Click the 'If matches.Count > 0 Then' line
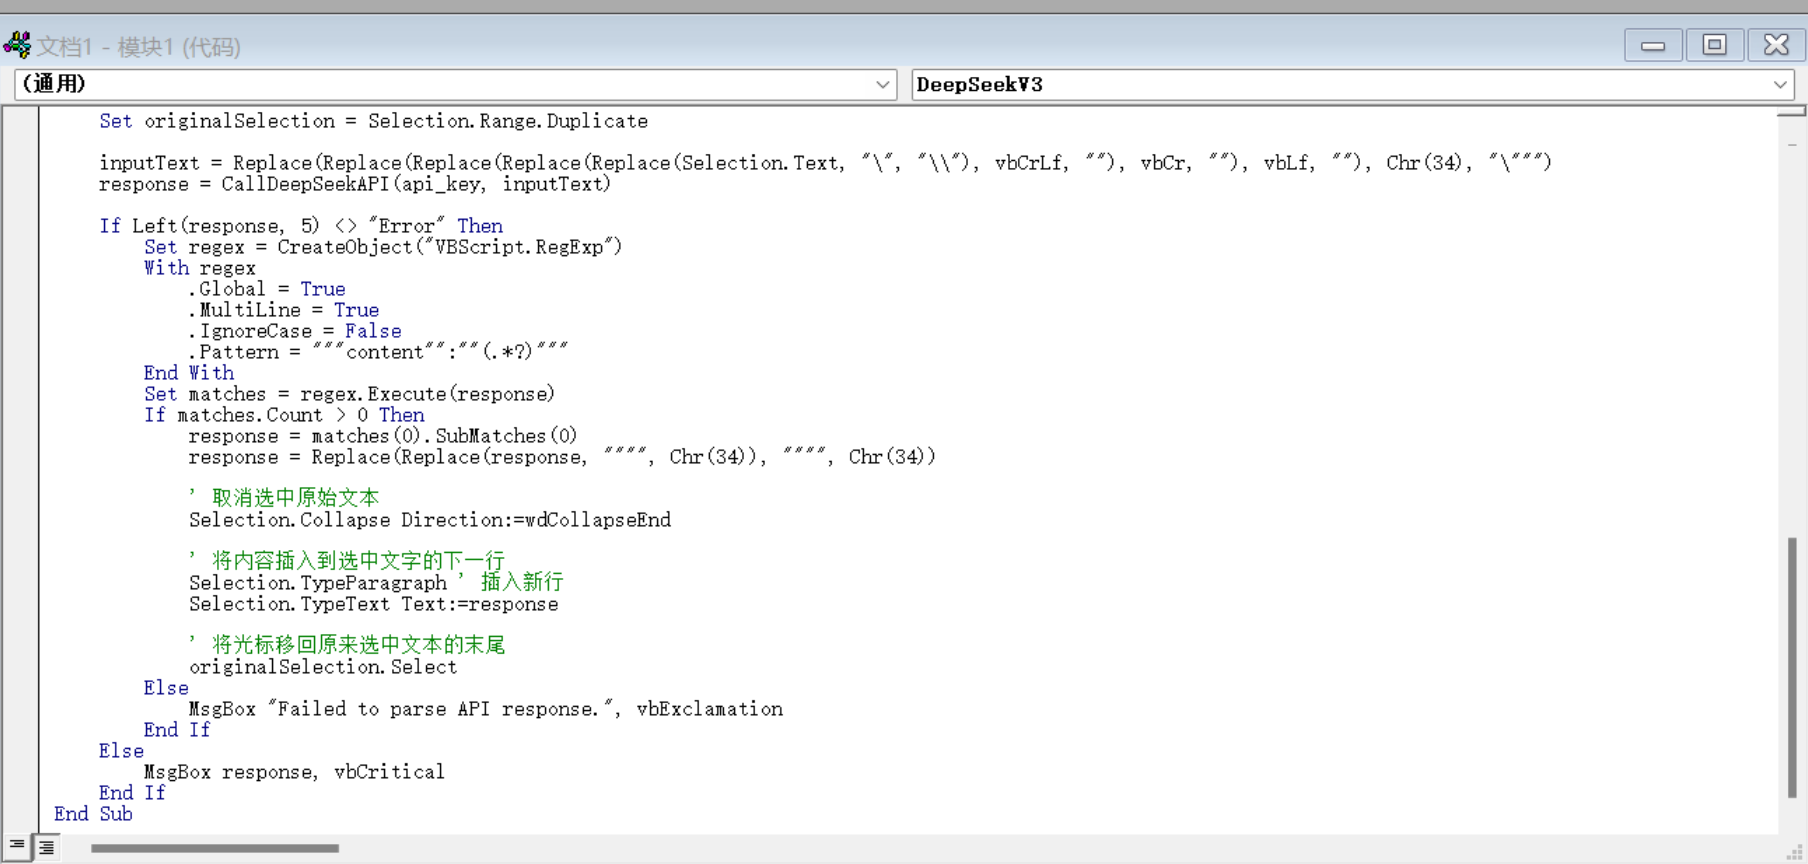Screen dimensions: 1808x864 click(284, 415)
